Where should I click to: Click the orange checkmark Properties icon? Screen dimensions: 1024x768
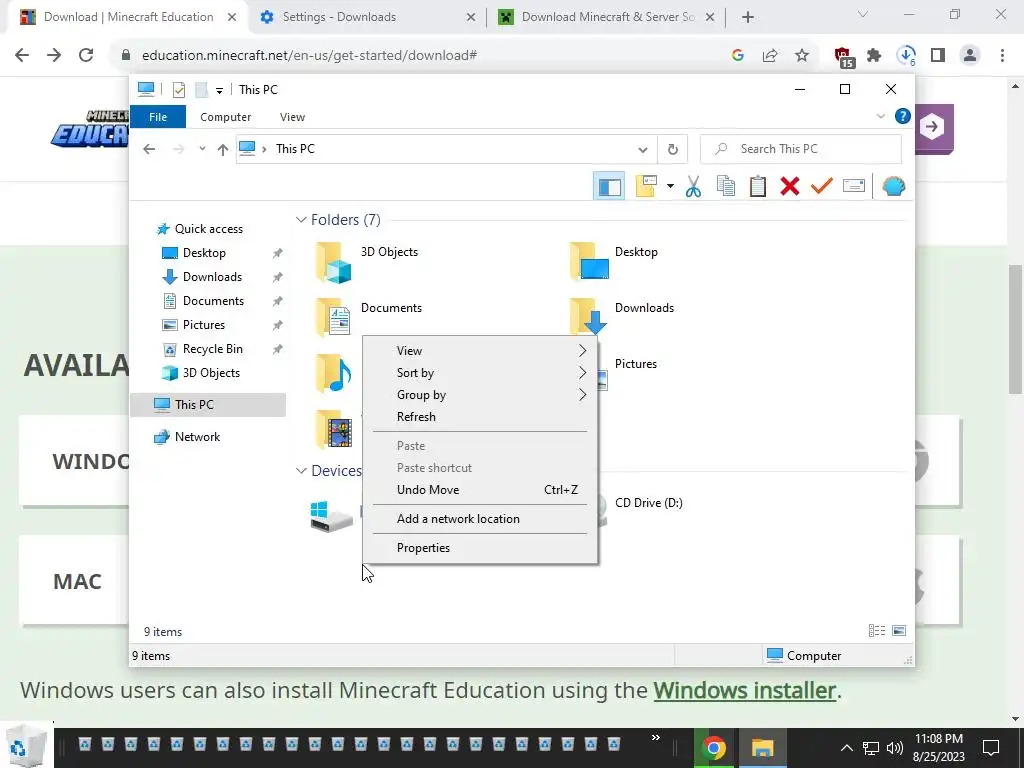click(x=822, y=187)
